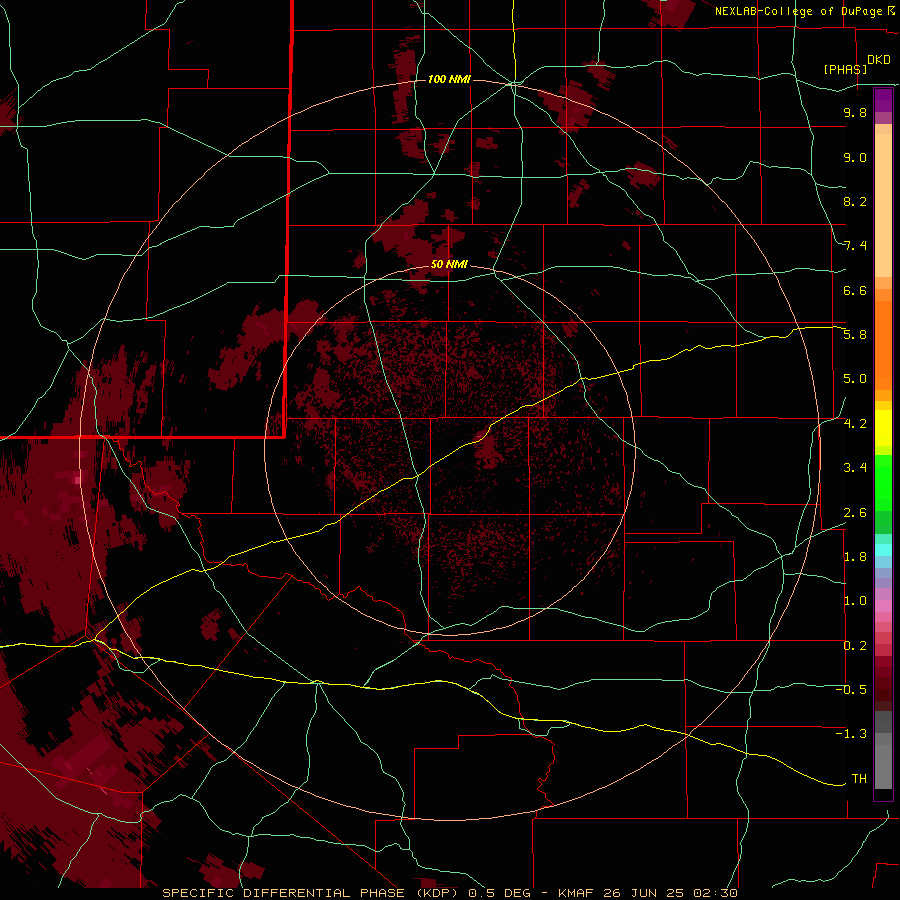Screen dimensions: 900x900
Task: Click the 2.6 scale value
Action: click(x=855, y=513)
